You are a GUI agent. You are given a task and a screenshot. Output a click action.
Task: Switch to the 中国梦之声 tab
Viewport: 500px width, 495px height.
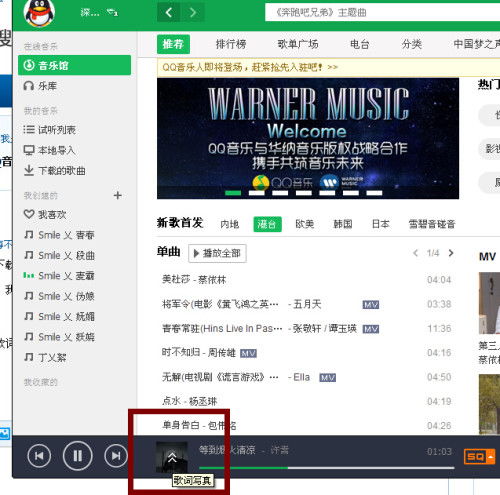point(477,44)
